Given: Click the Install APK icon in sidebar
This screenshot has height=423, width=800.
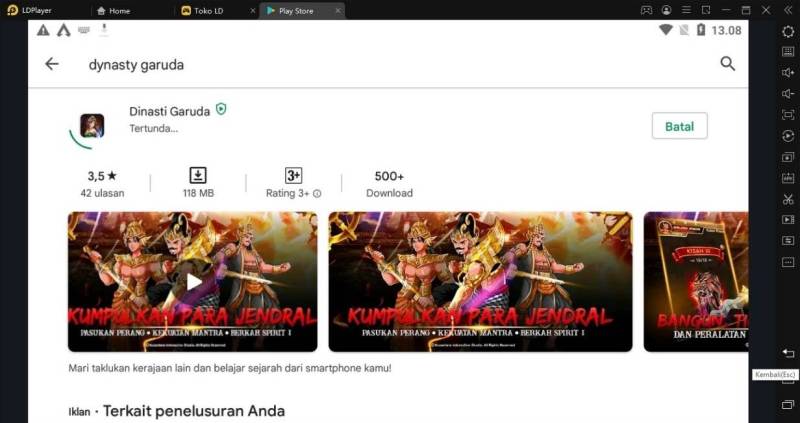Looking at the screenshot, I should click(788, 178).
